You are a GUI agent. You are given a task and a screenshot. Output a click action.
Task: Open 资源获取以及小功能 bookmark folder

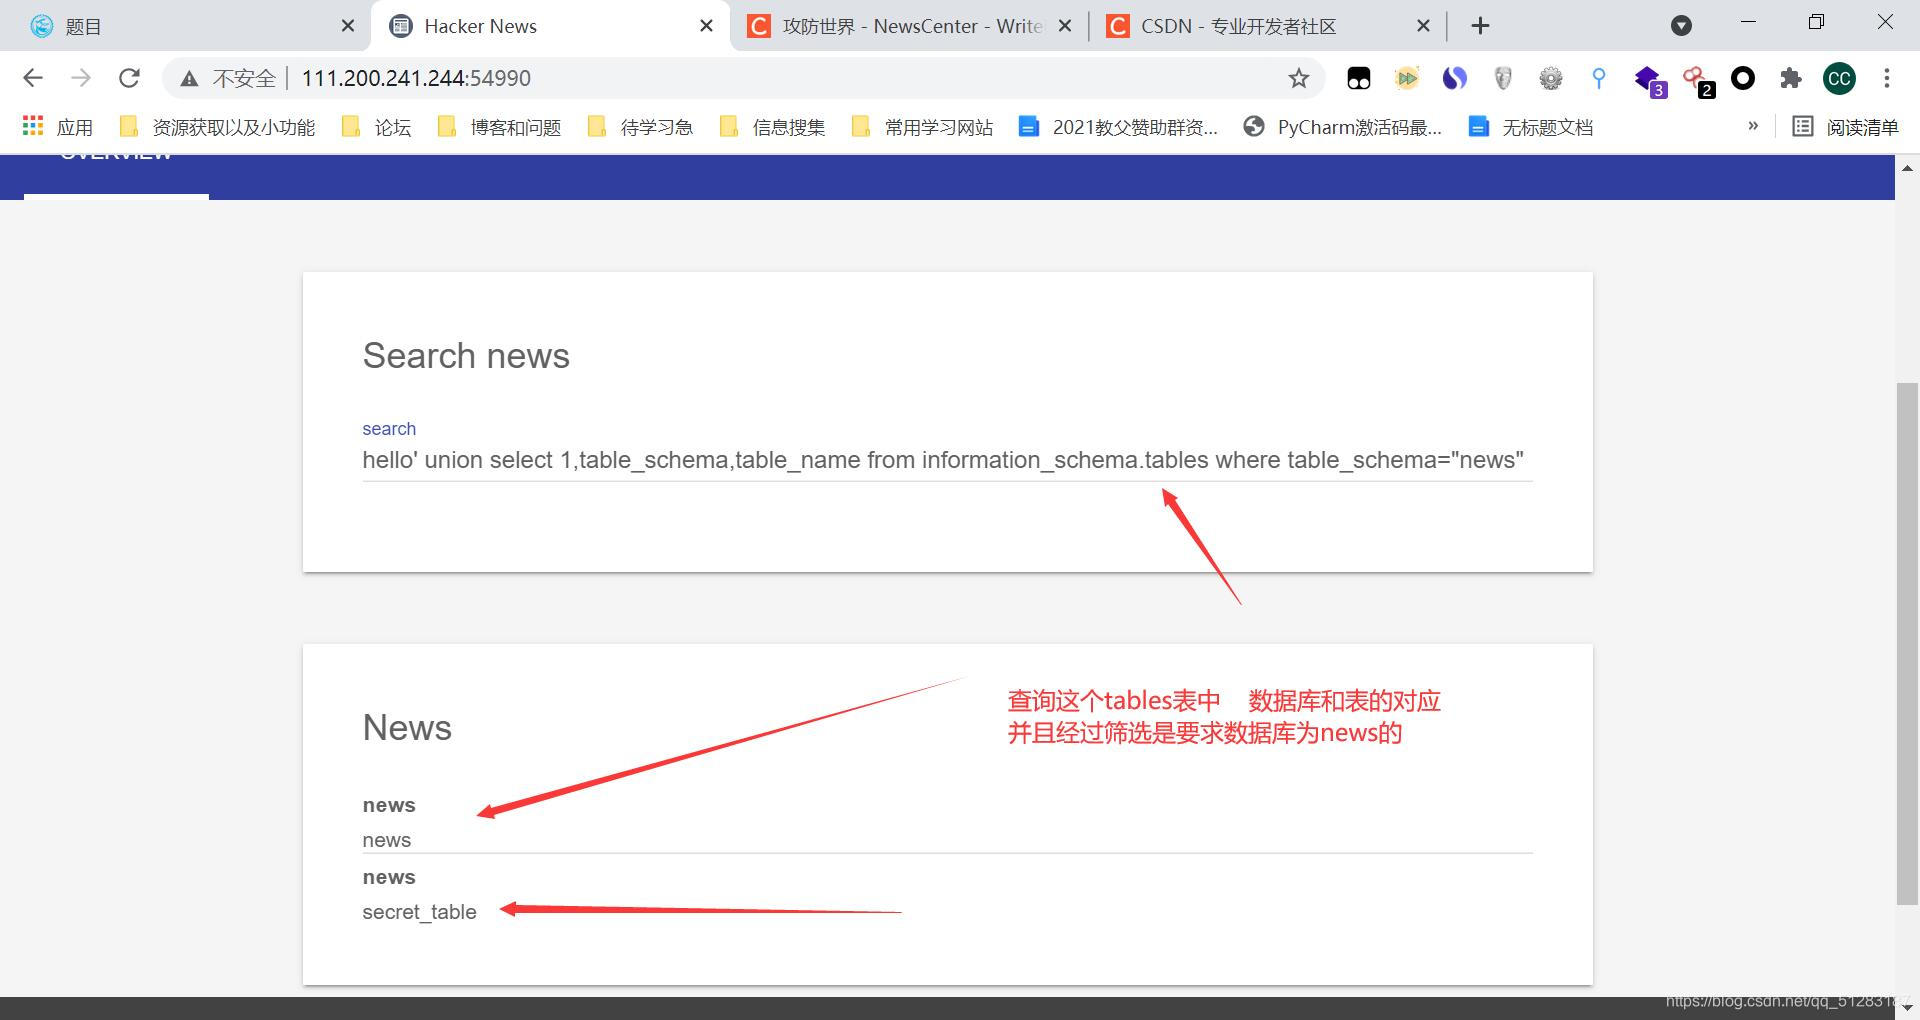pos(217,127)
